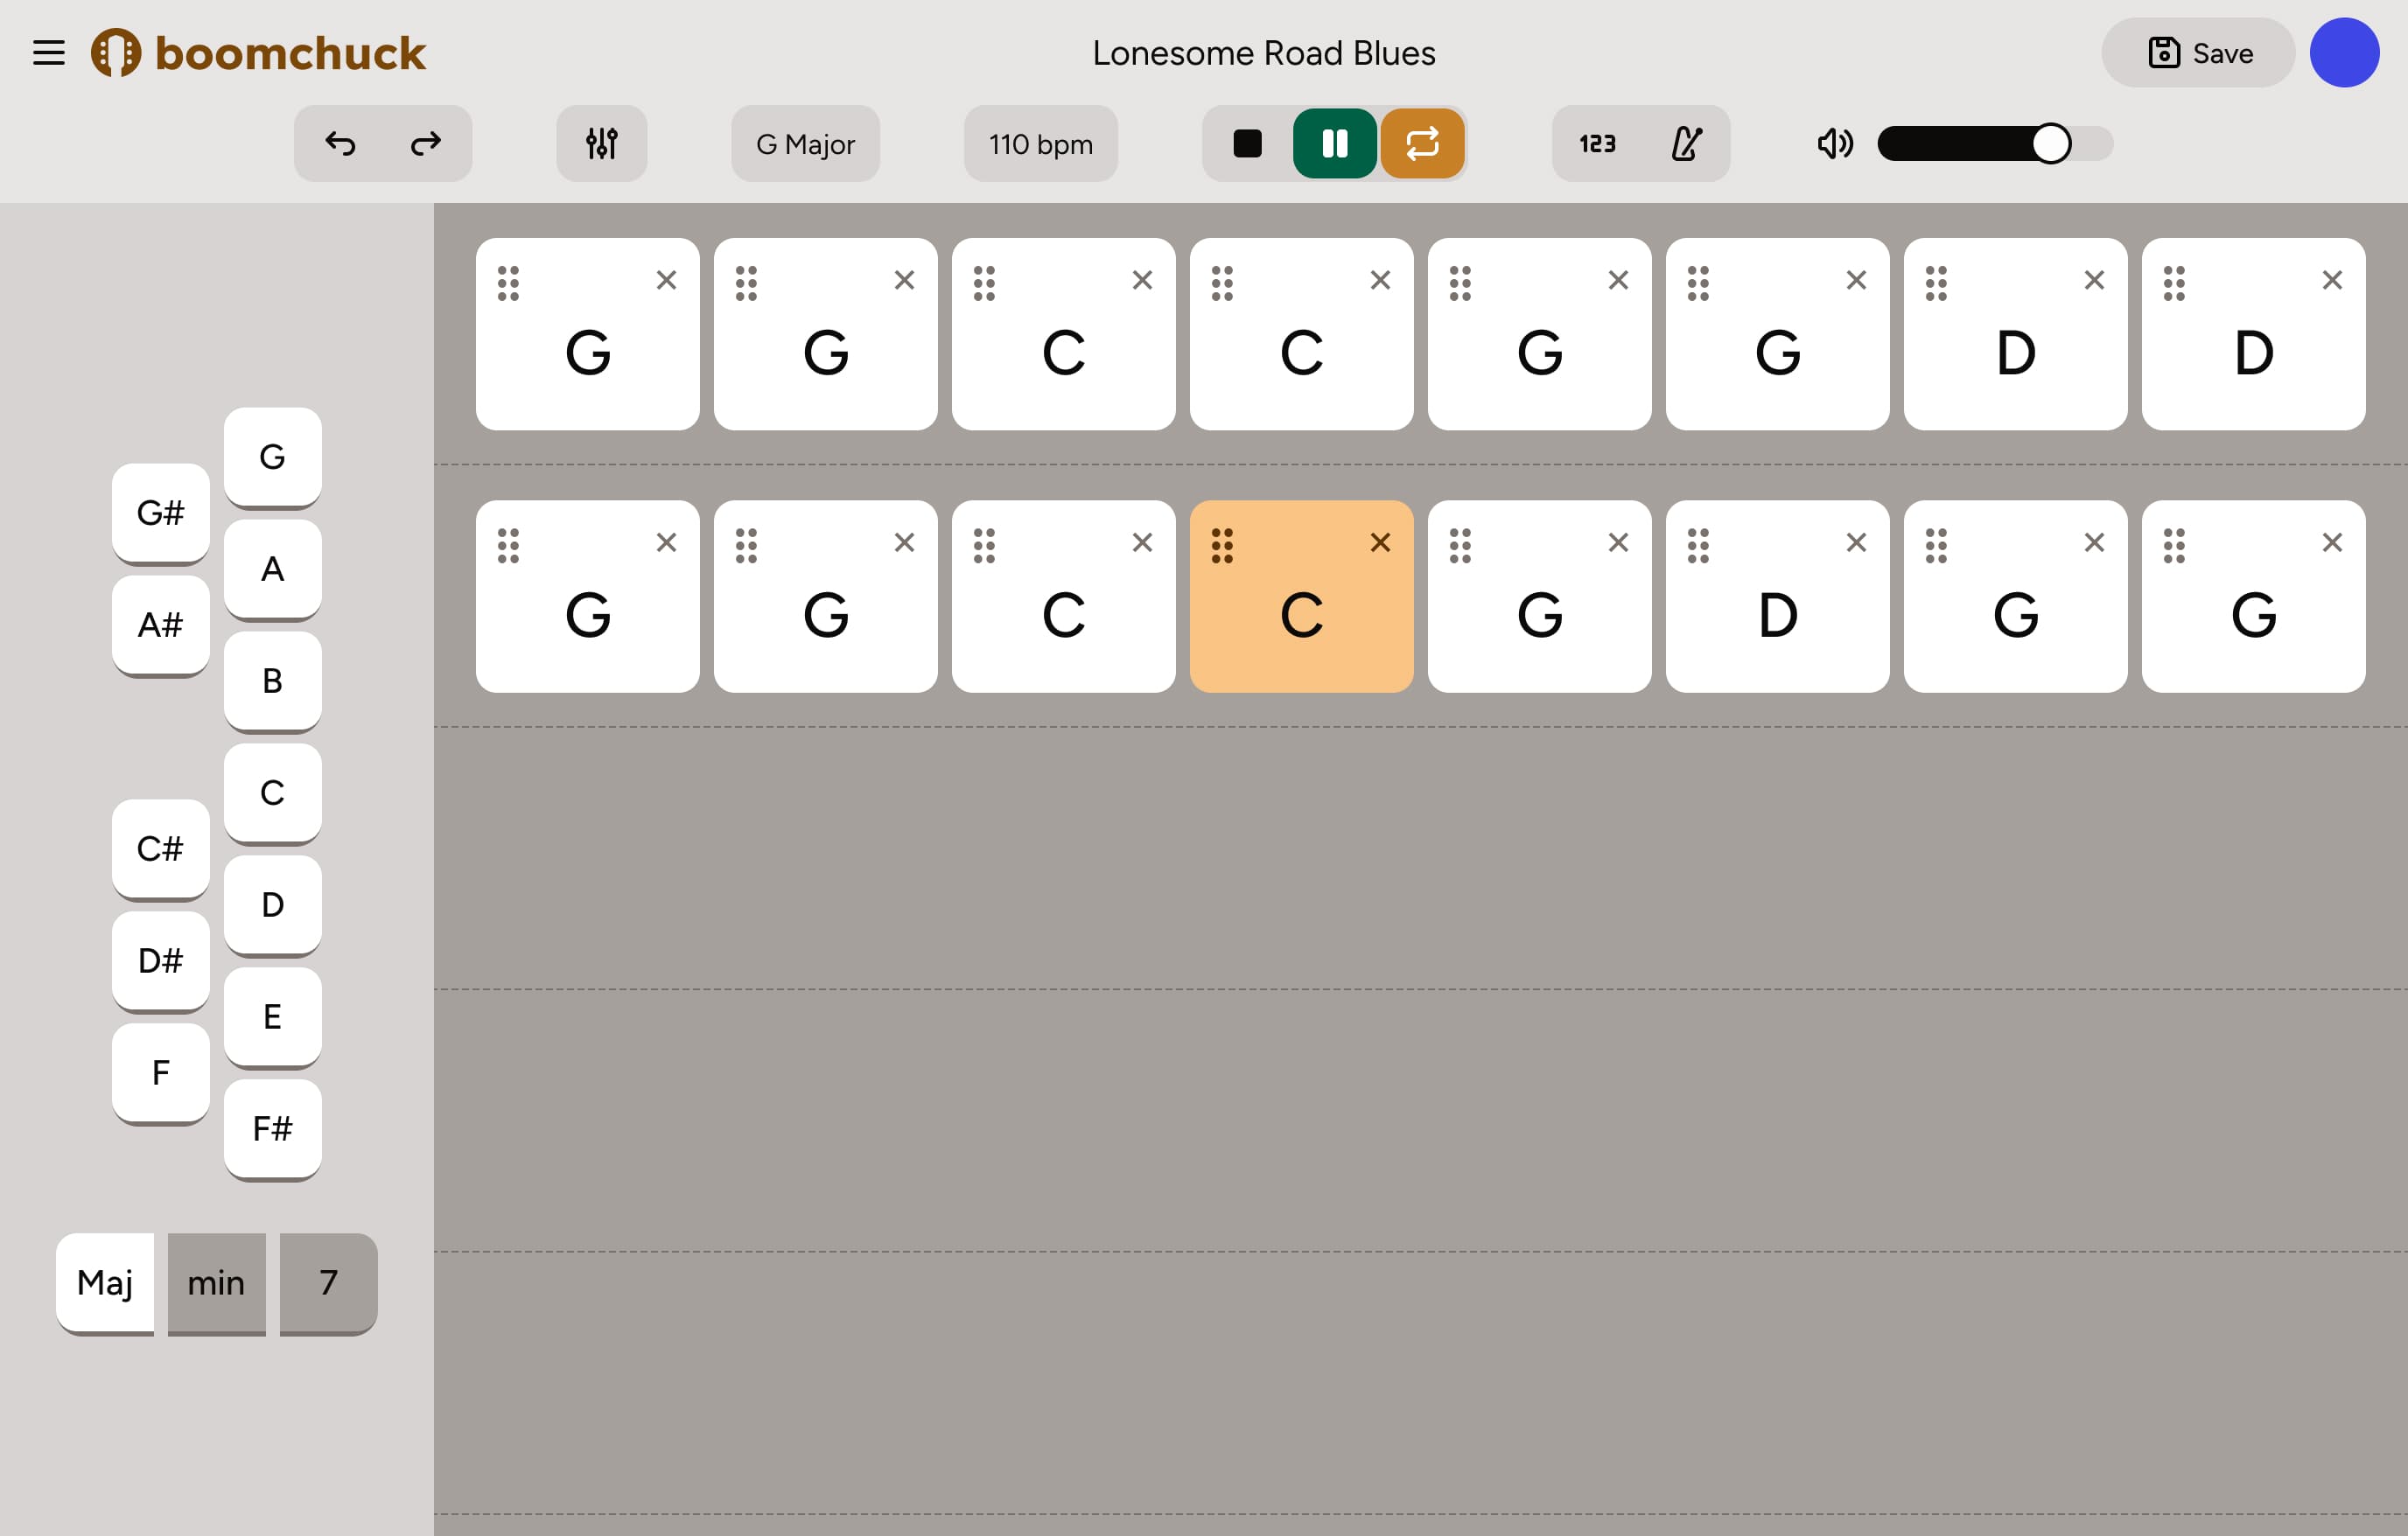The image size is (2408, 1536).
Task: Click the redo arrow icon
Action: coord(425,144)
